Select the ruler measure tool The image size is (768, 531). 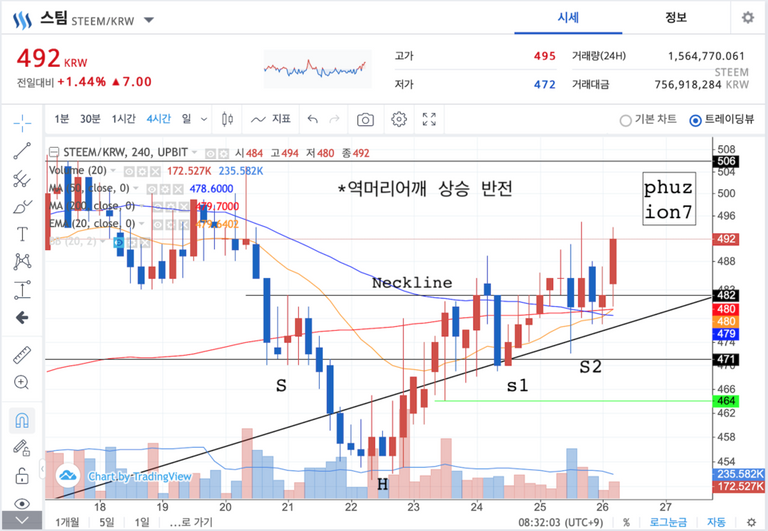click(x=22, y=355)
